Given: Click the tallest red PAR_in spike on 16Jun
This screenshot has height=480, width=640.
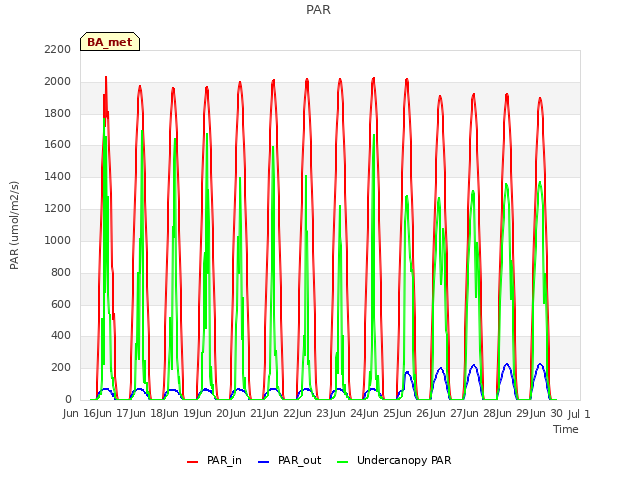Looking at the screenshot, I should [x=106, y=78].
